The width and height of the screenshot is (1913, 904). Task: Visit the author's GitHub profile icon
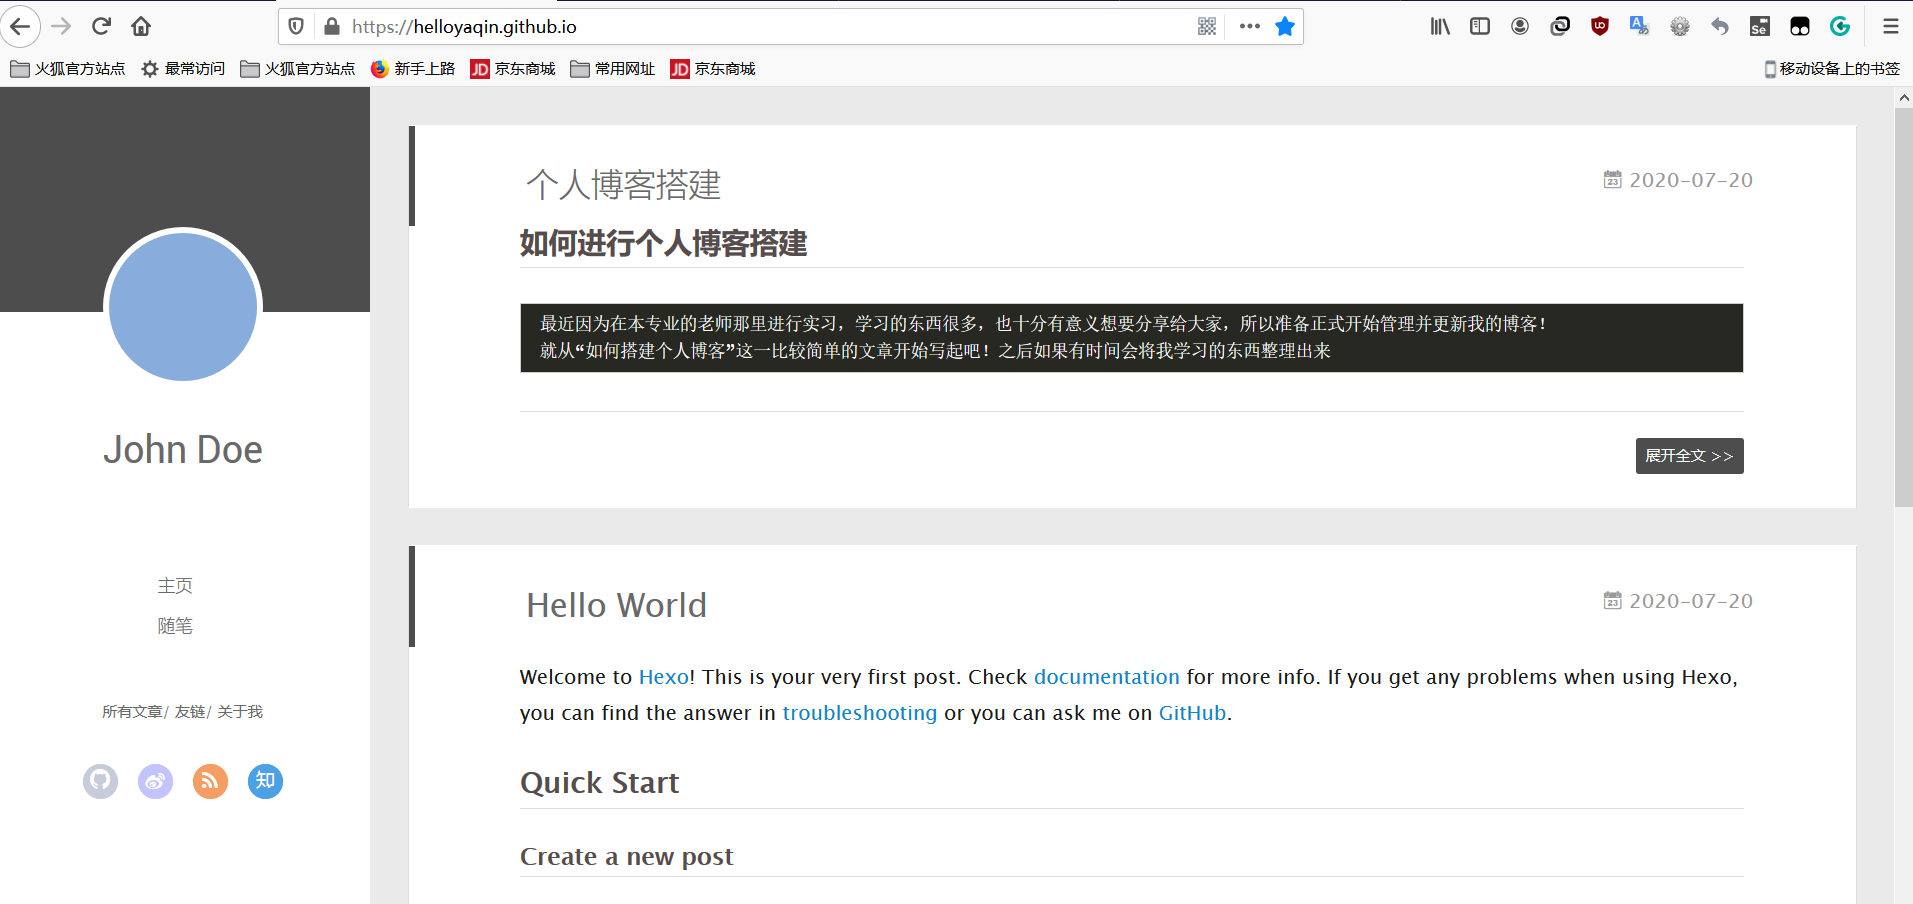(x=100, y=781)
